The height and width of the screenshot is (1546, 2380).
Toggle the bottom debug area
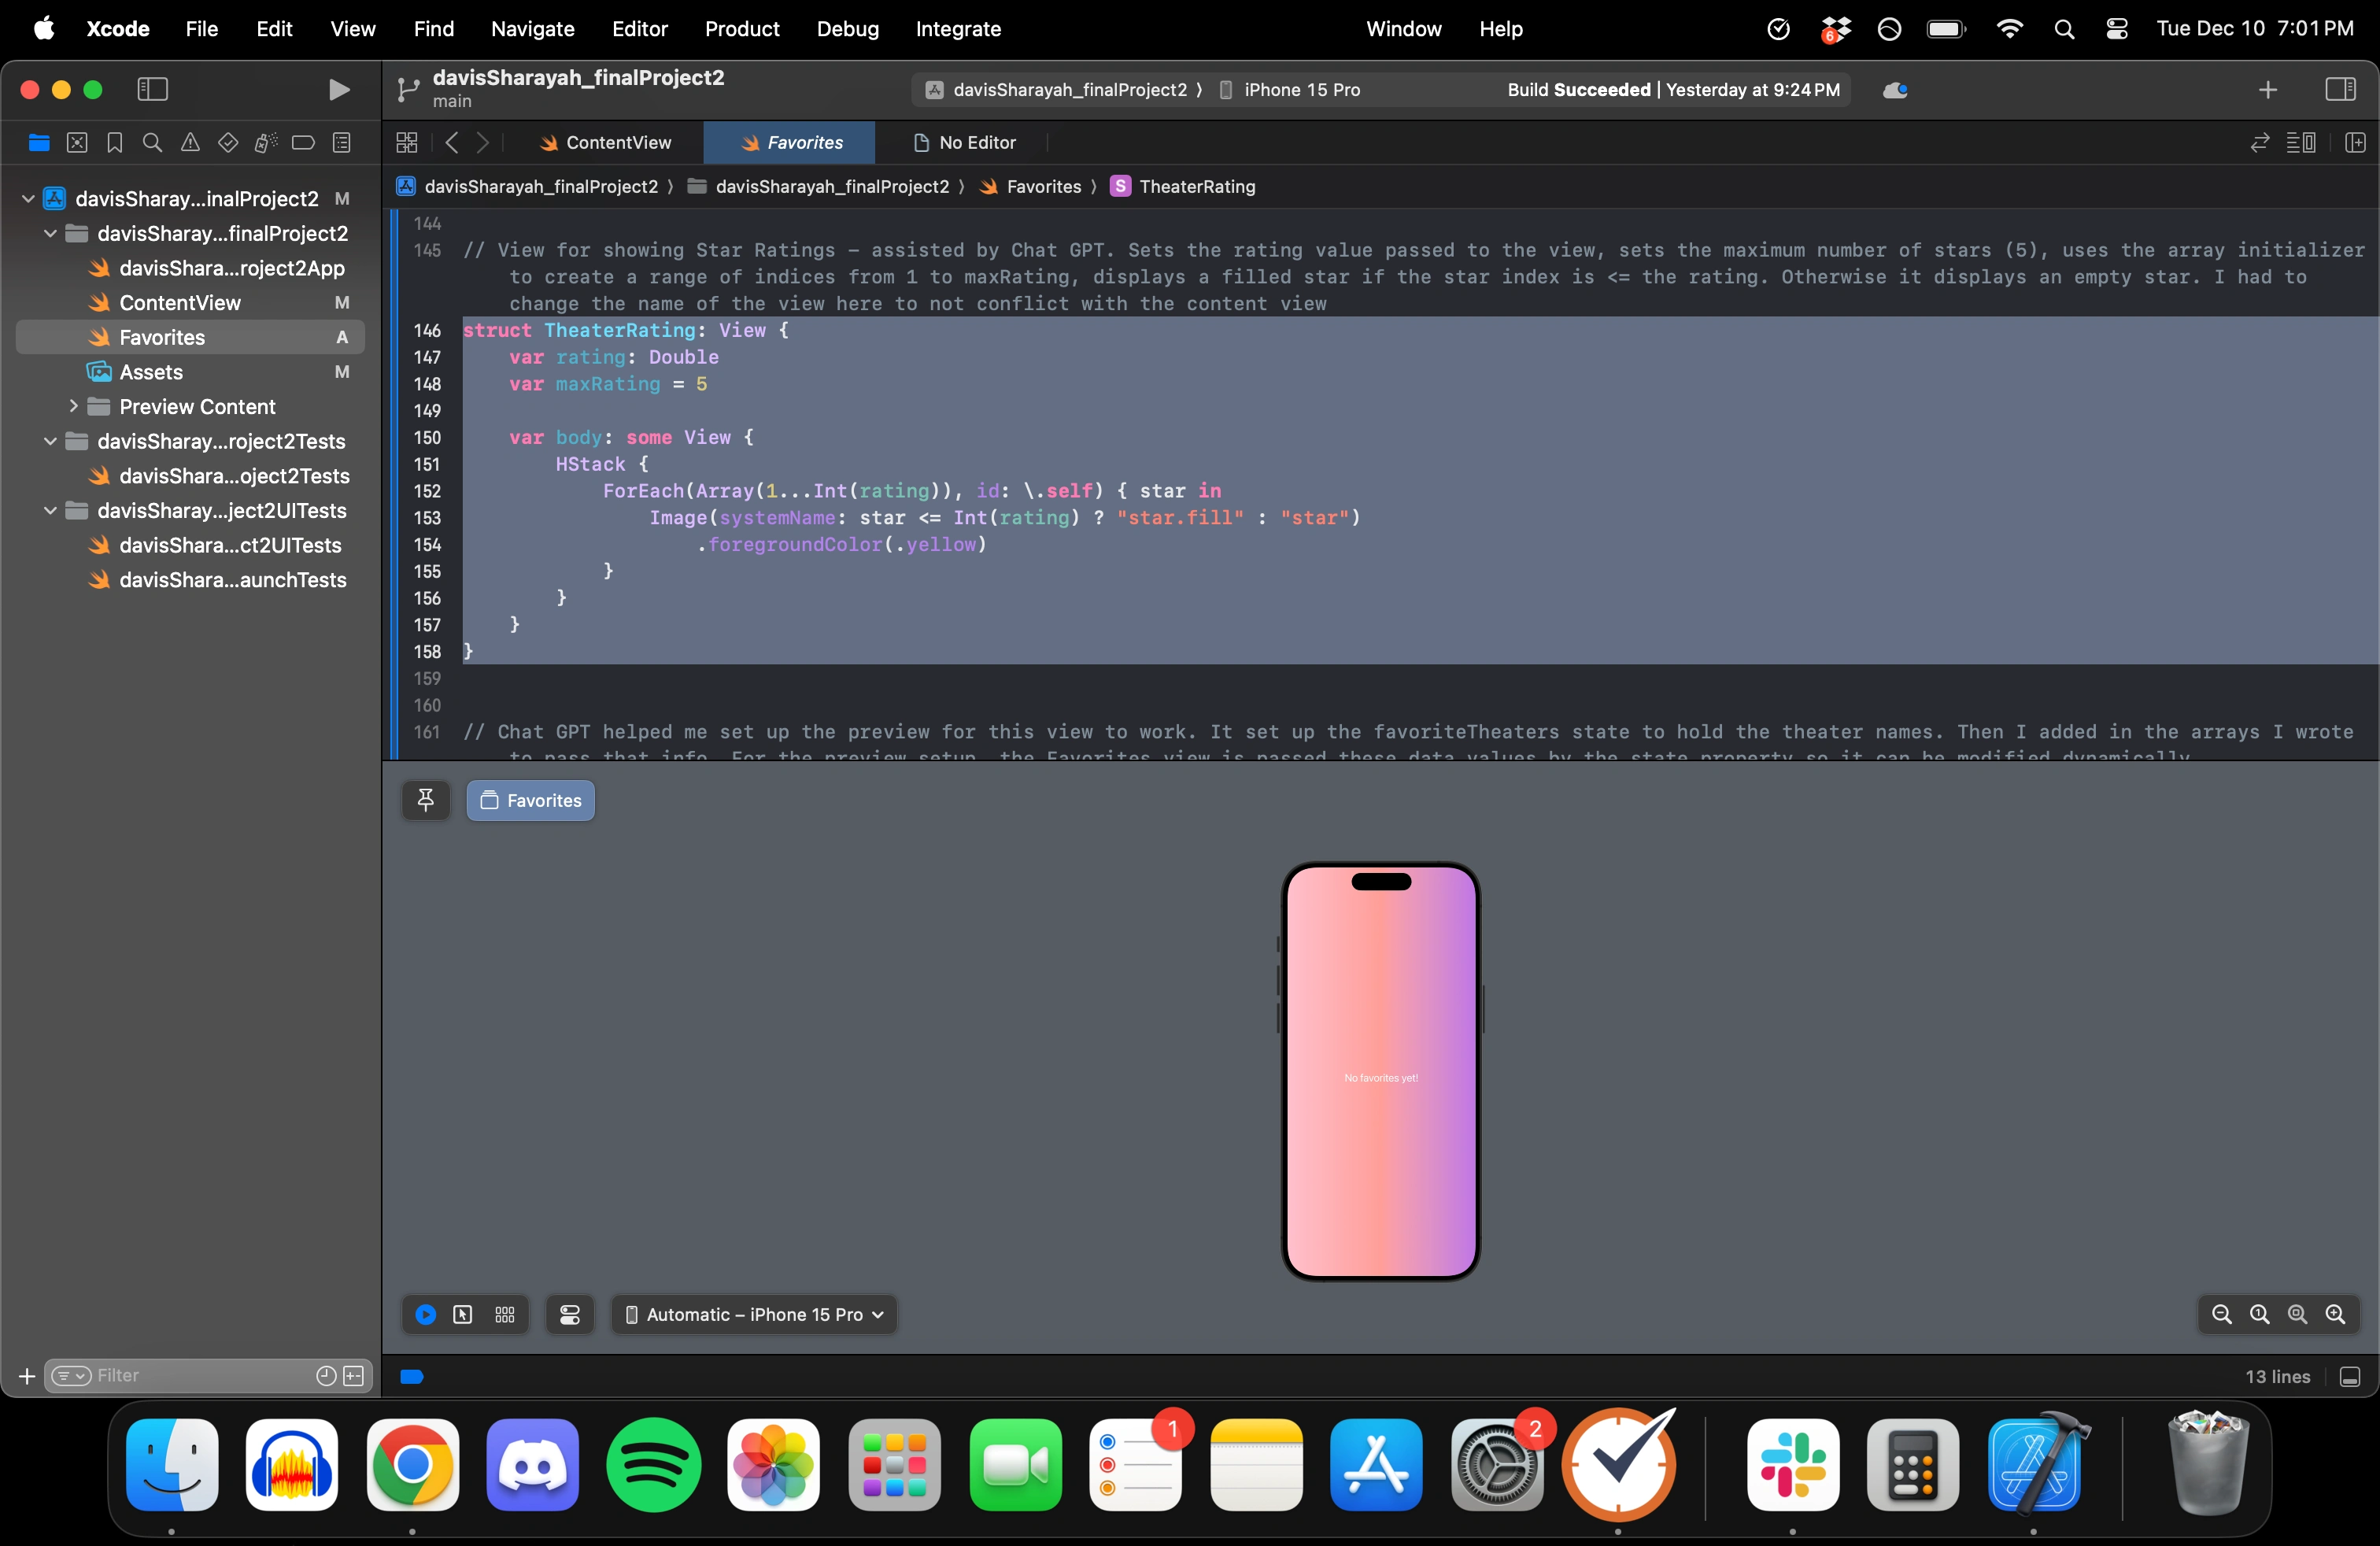[2350, 1377]
